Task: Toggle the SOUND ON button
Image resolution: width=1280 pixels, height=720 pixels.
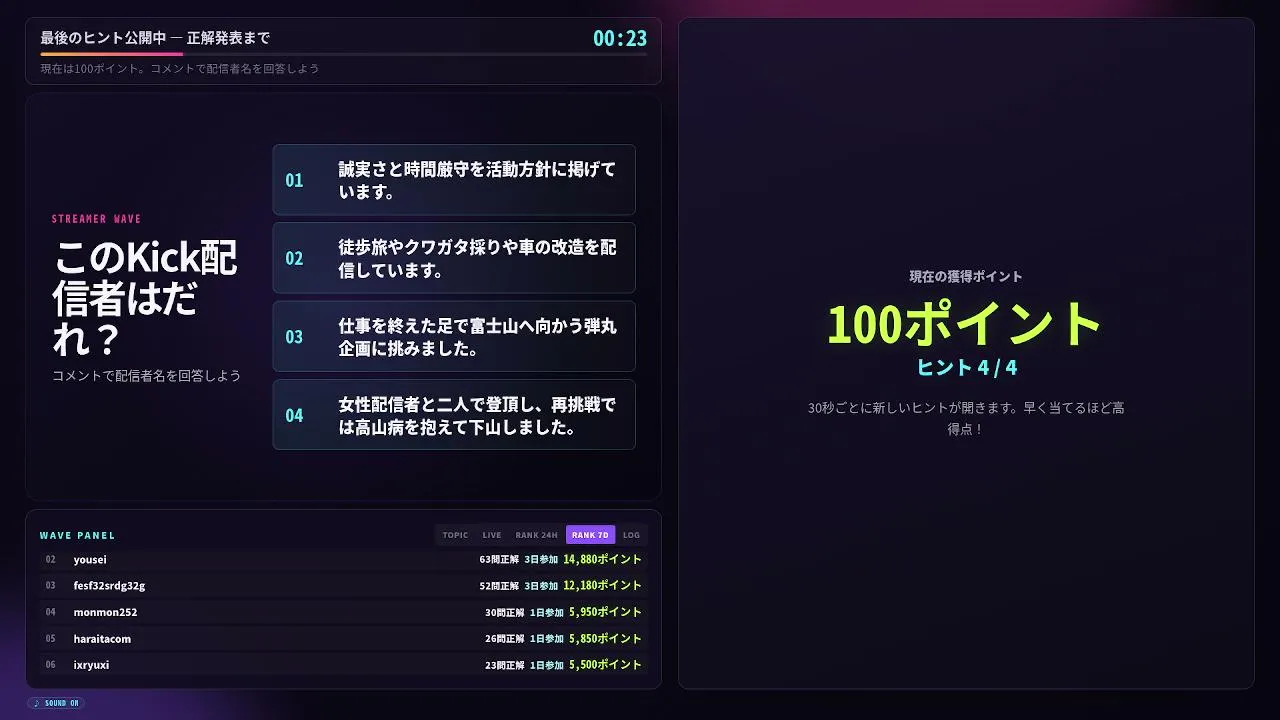Action: point(56,703)
